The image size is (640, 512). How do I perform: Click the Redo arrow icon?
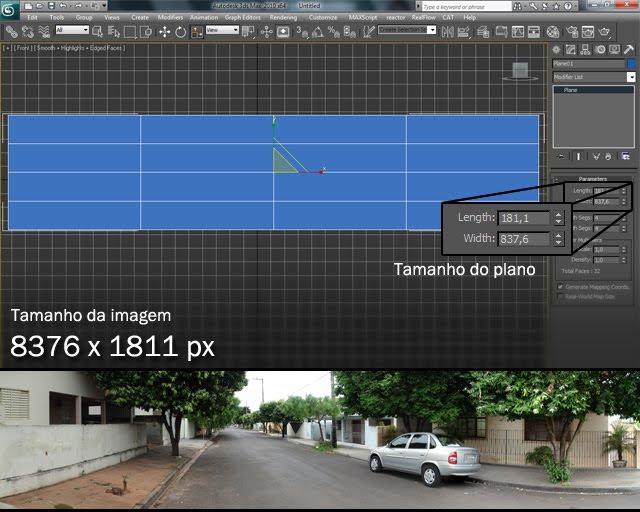[x=78, y=6]
